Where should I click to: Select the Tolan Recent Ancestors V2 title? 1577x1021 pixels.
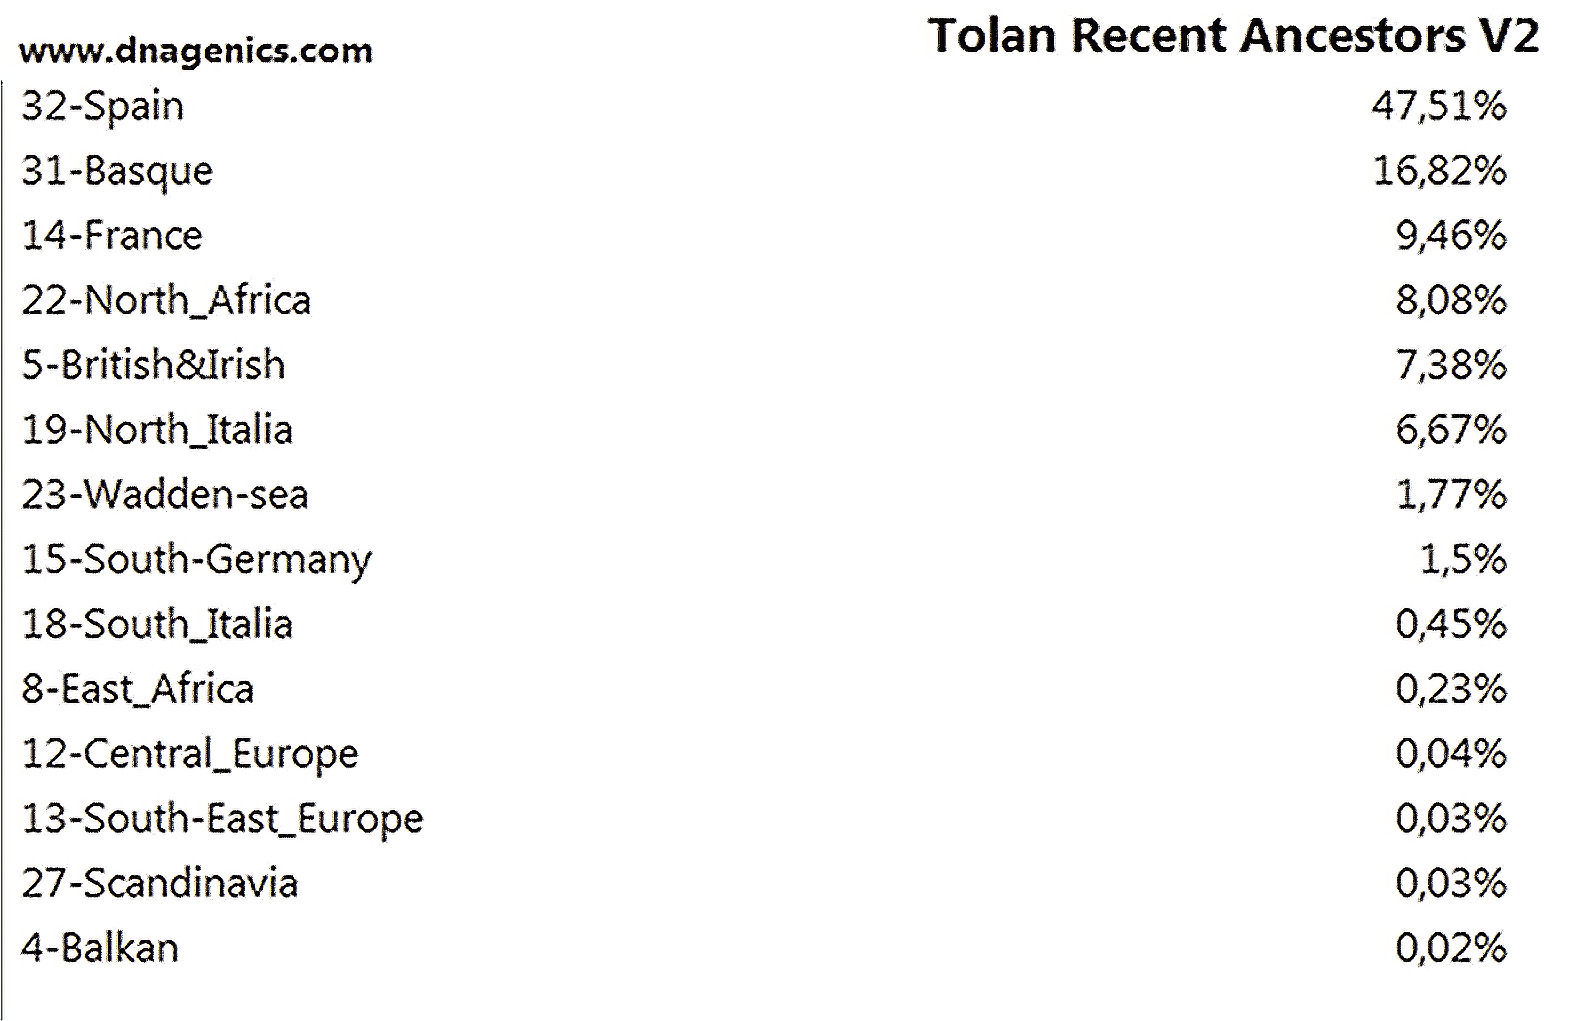(x=1234, y=35)
